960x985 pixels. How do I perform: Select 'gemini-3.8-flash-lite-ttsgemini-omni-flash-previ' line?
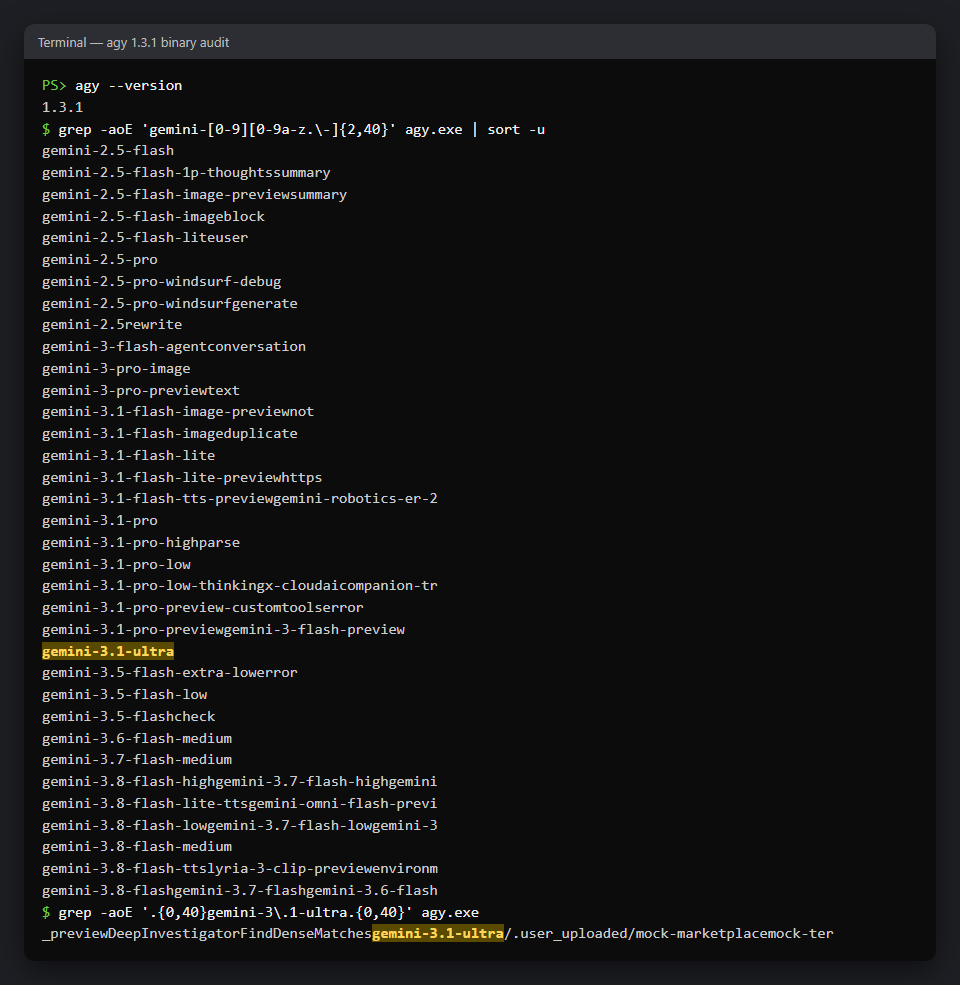pos(240,803)
